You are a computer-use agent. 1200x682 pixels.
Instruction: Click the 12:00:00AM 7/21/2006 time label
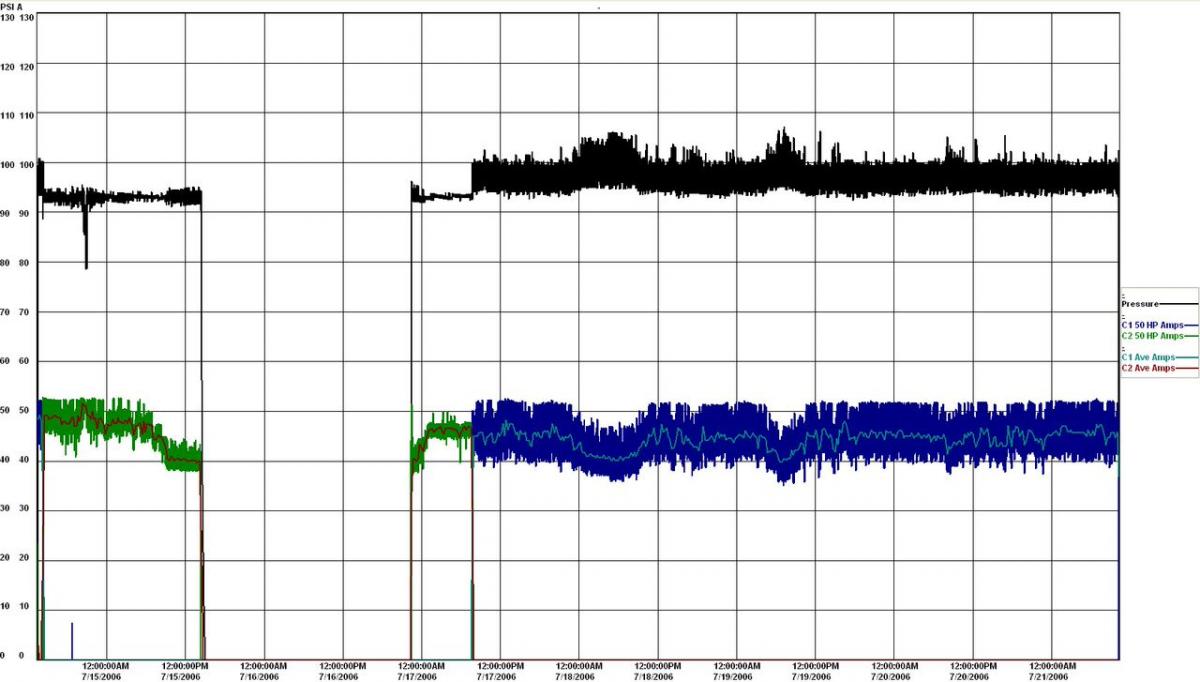pos(1052,671)
